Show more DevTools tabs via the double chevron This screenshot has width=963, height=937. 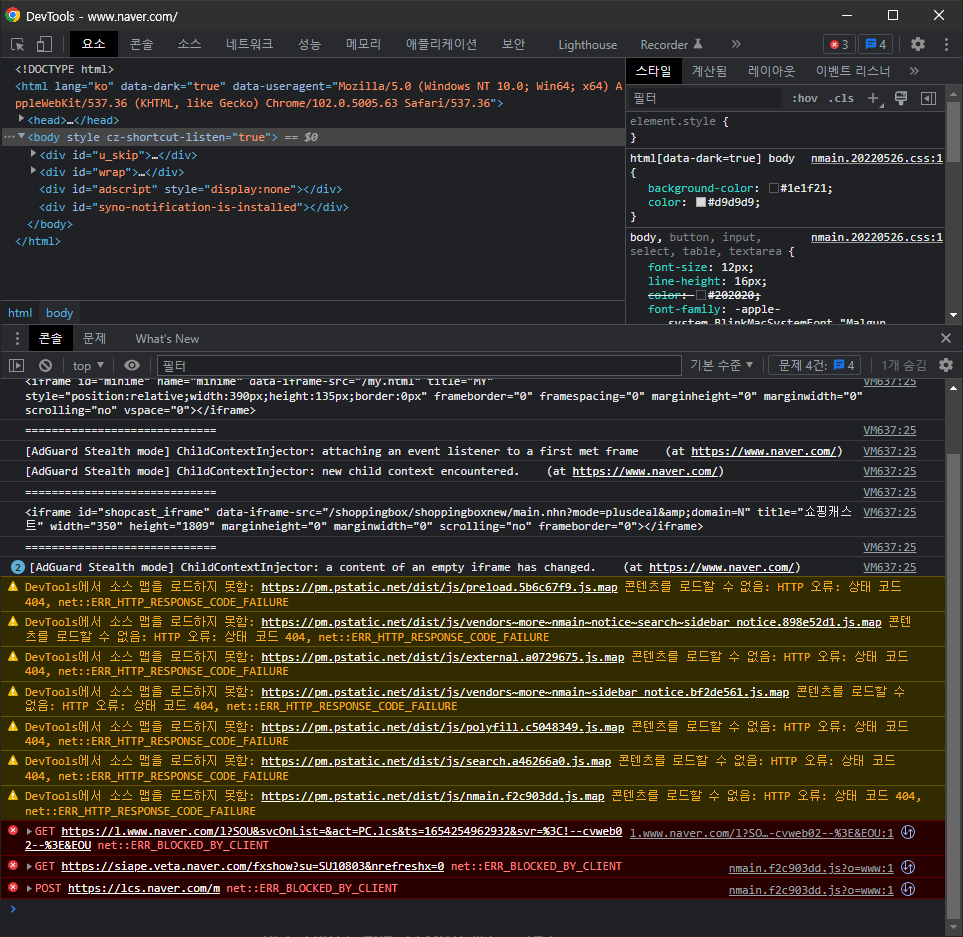(x=736, y=44)
